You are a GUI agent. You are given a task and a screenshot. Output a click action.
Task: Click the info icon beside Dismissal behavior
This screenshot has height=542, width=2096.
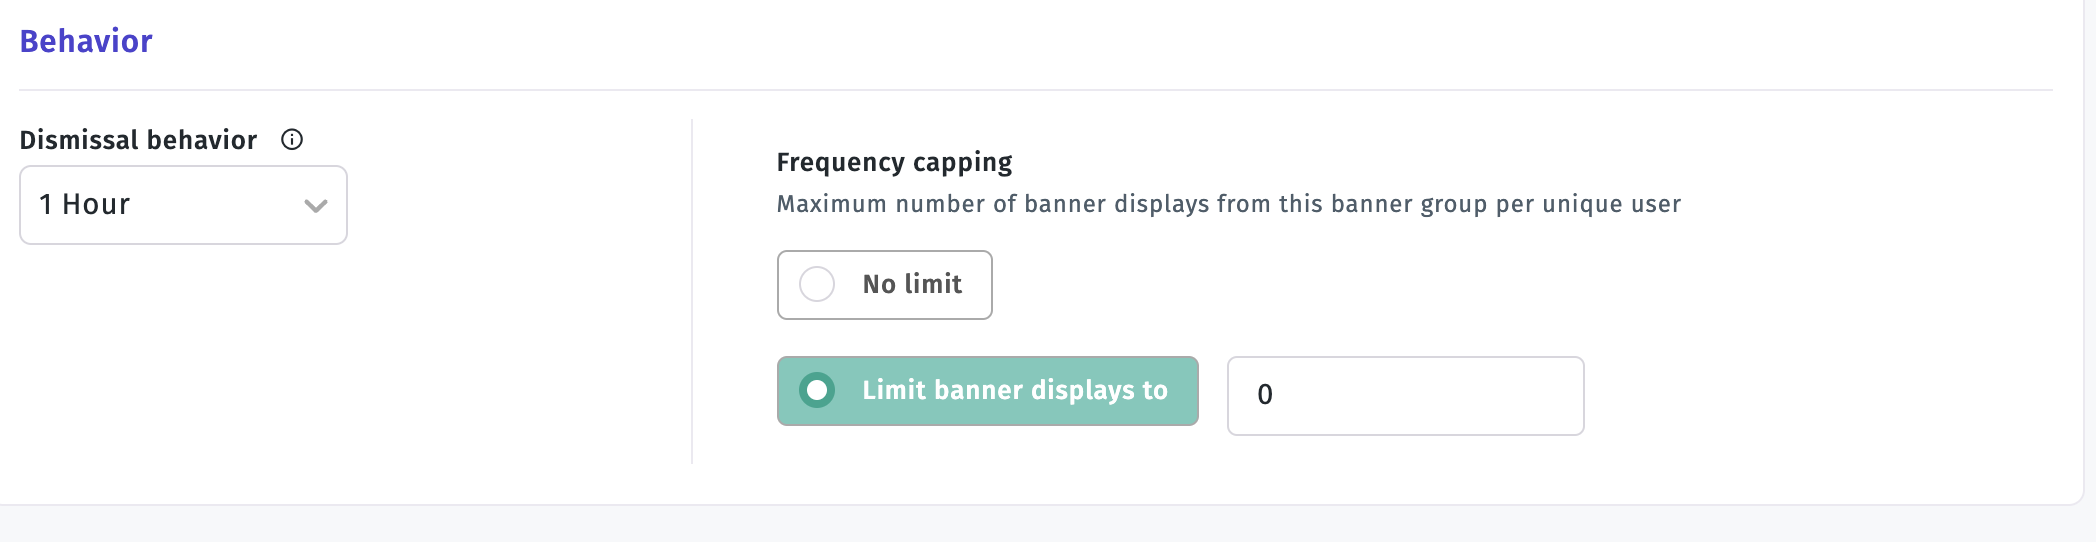point(292,140)
